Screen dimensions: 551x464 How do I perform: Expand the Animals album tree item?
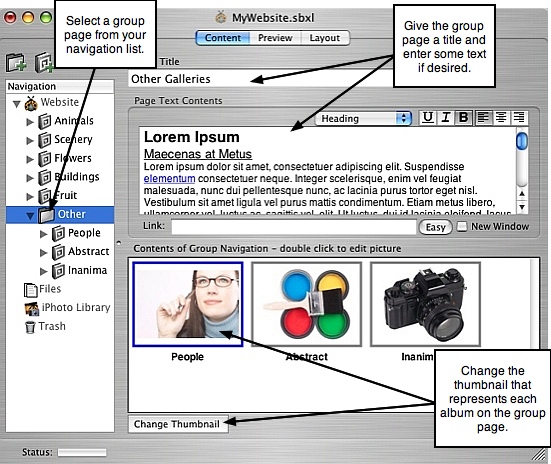pyautogui.click(x=30, y=122)
